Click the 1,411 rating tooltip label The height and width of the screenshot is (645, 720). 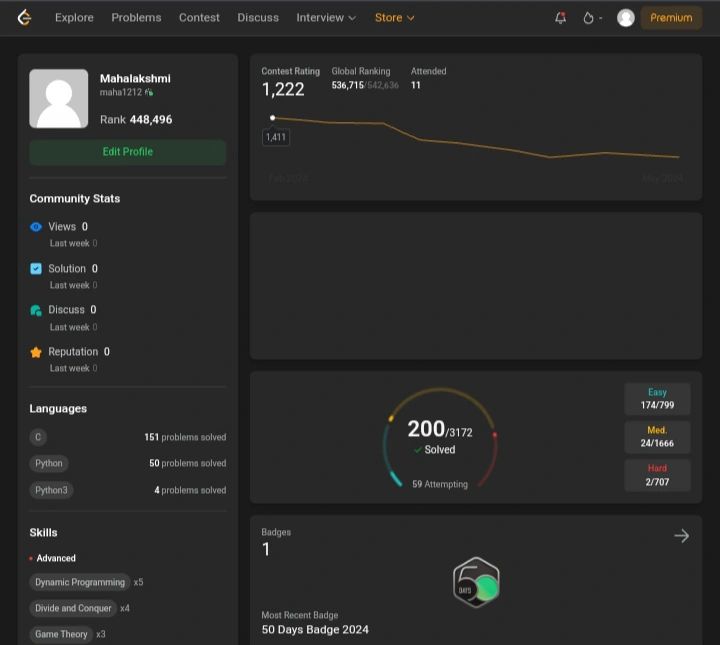(x=276, y=137)
